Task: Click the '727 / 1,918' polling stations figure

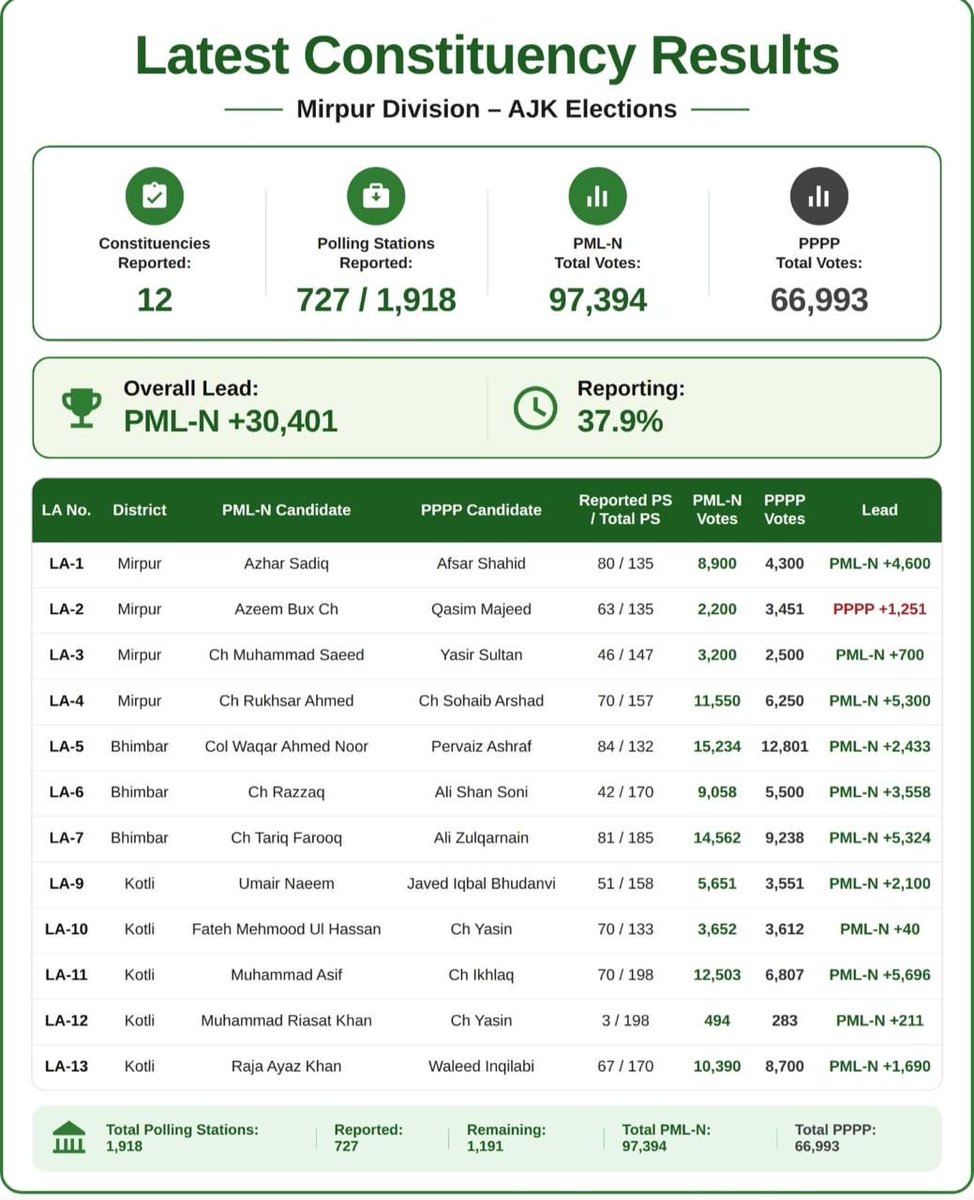Action: 376,300
